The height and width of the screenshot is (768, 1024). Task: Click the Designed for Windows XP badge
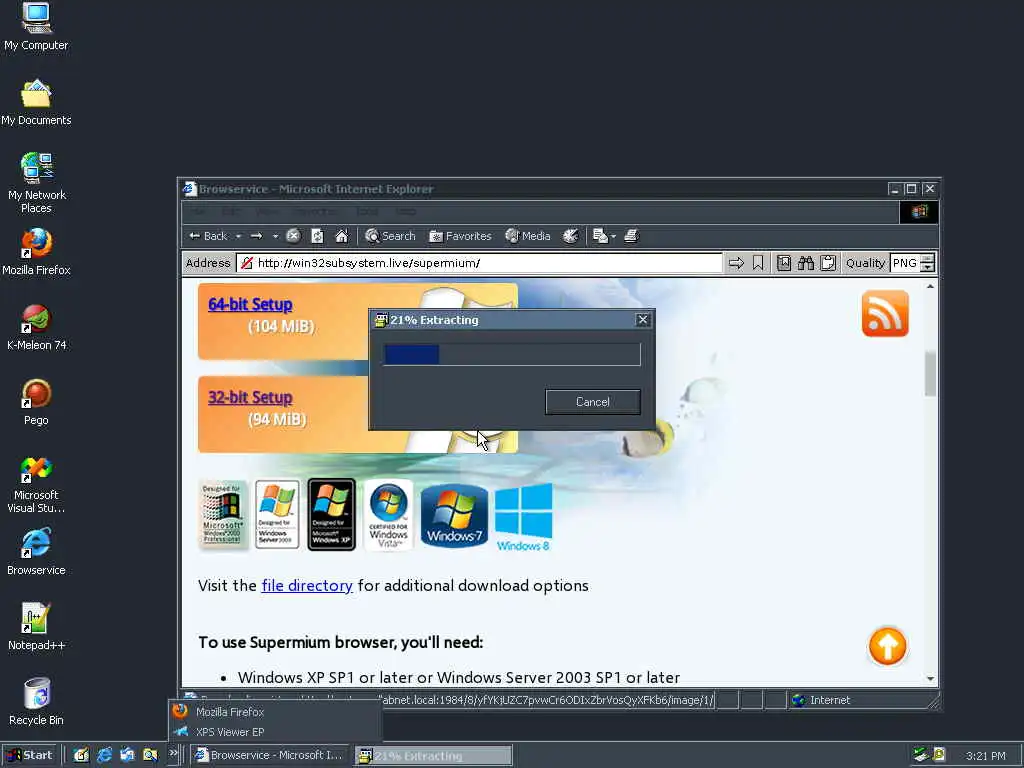tap(332, 515)
